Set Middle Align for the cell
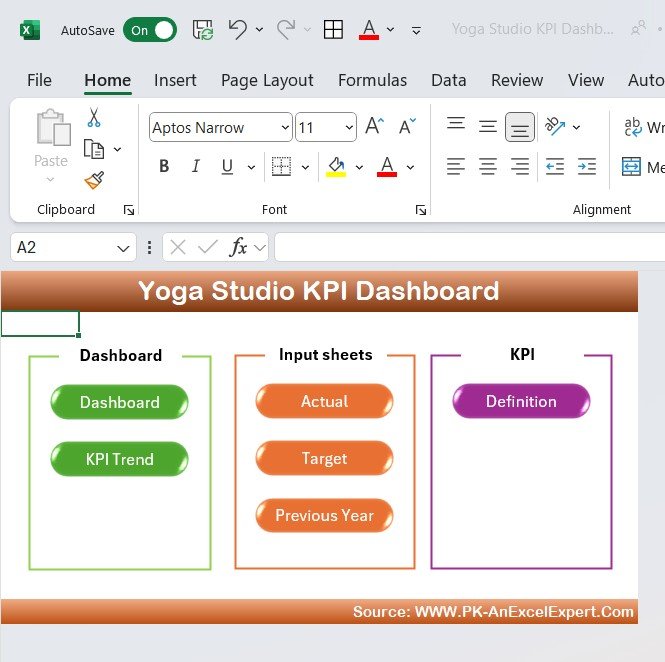 point(488,126)
